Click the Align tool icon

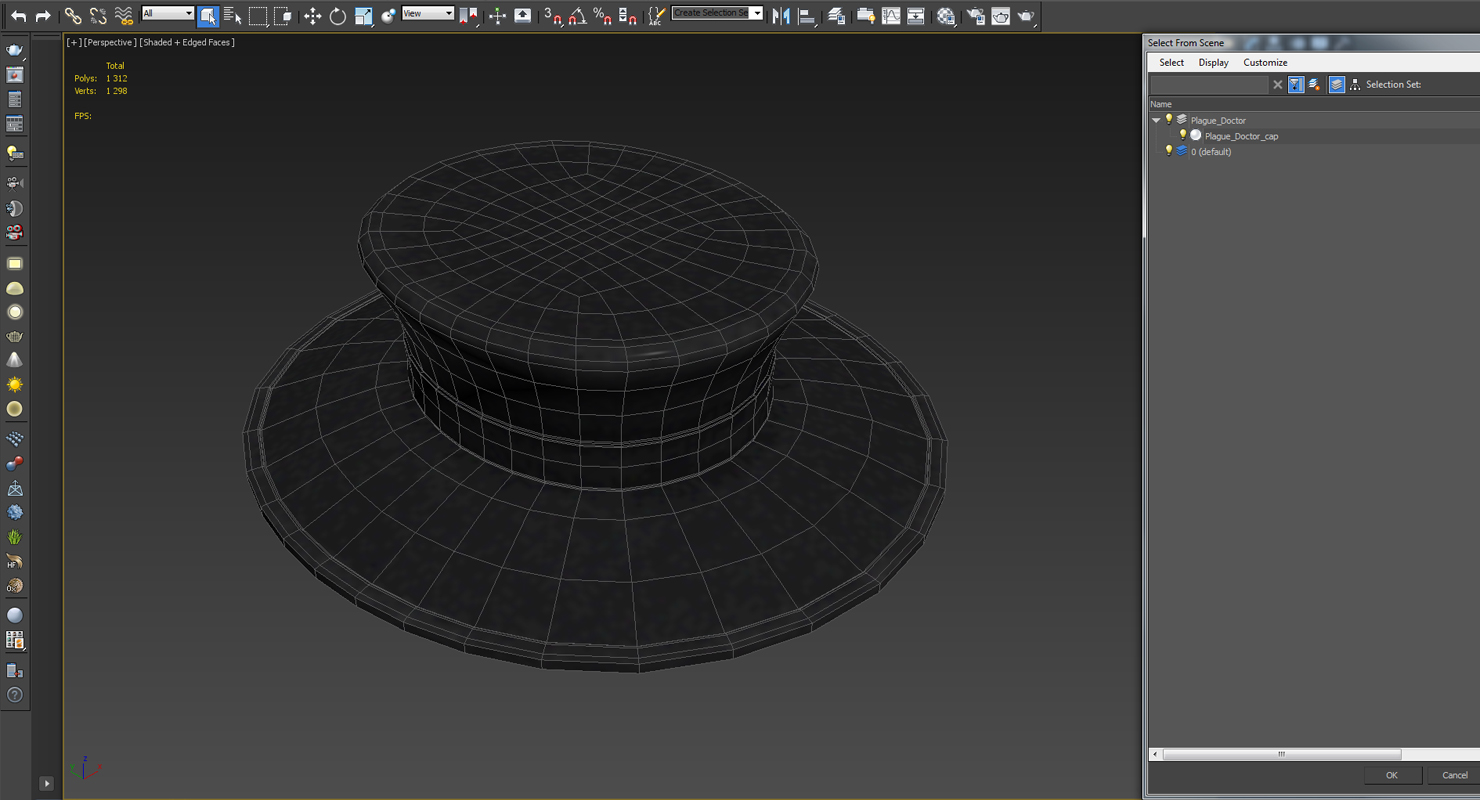(806, 16)
